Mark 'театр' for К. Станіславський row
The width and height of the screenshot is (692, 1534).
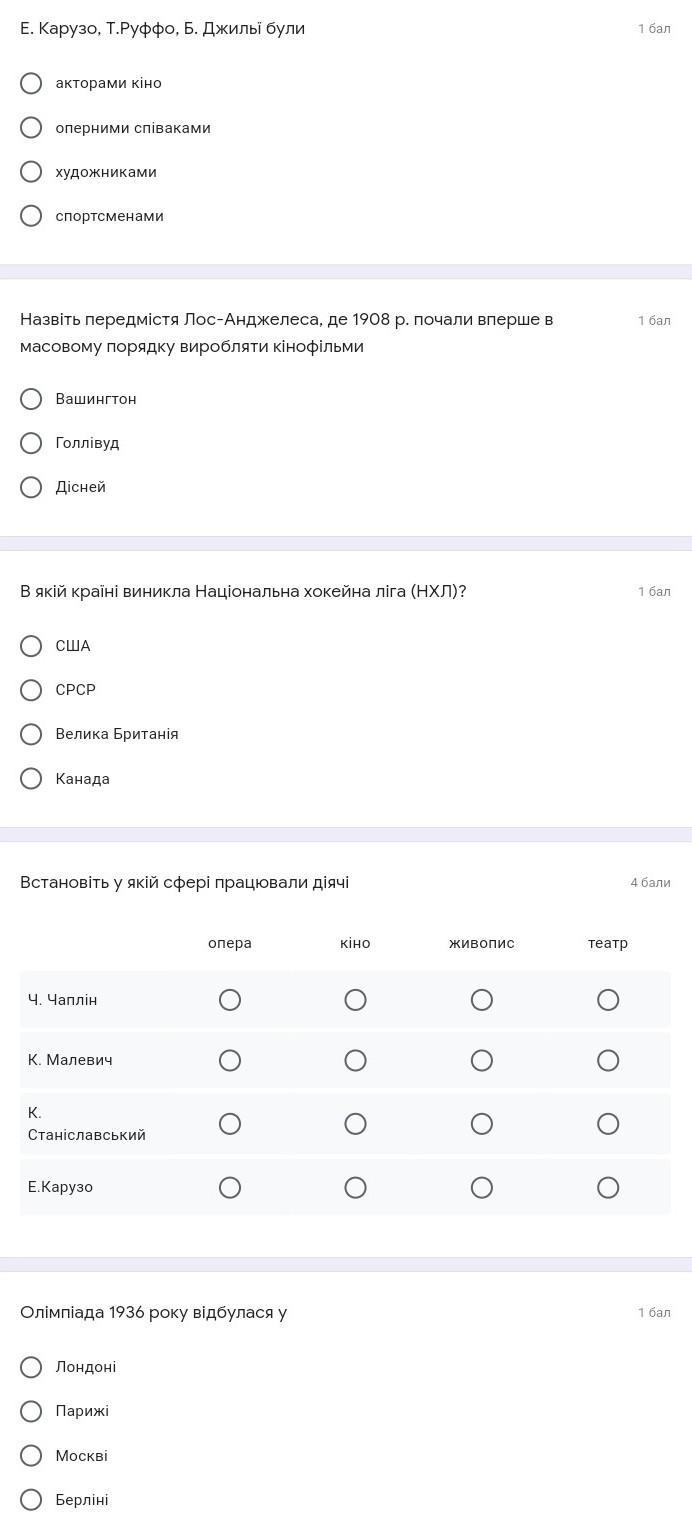coord(608,1124)
